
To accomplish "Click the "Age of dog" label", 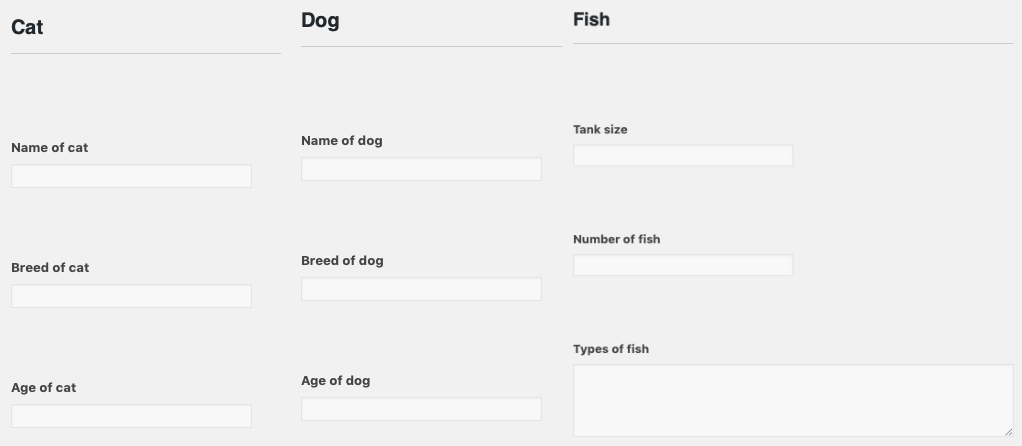I will (x=336, y=381).
